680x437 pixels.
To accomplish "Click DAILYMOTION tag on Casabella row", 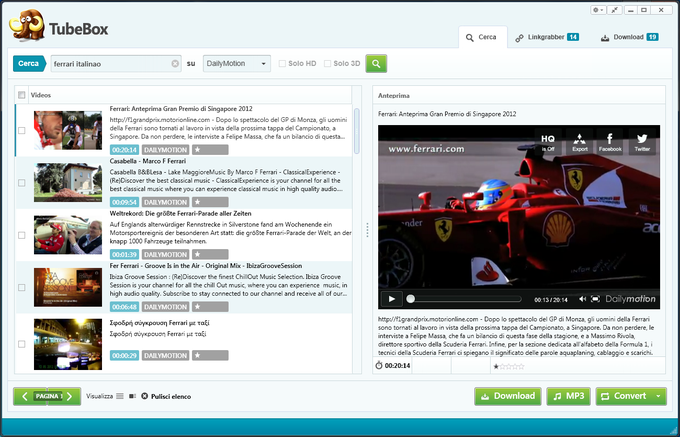I will pyautogui.click(x=165, y=202).
